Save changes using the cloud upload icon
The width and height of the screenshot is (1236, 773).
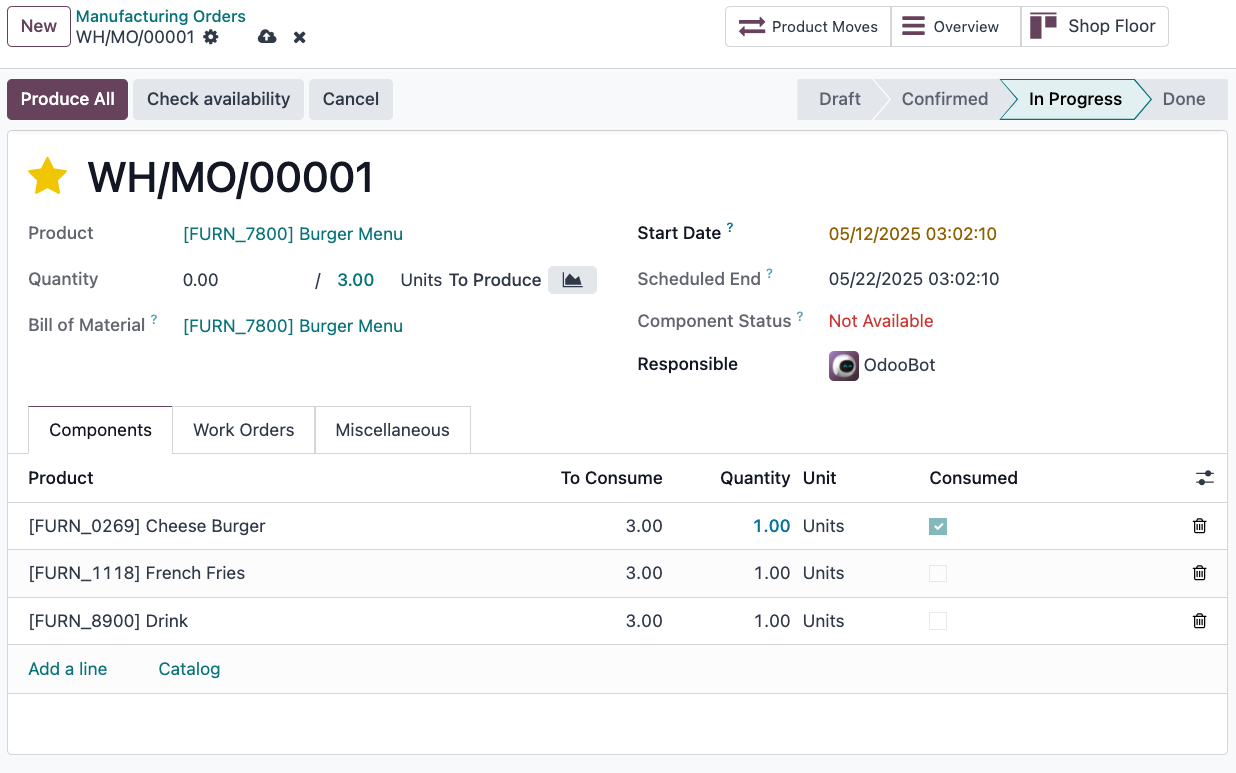tap(266, 36)
